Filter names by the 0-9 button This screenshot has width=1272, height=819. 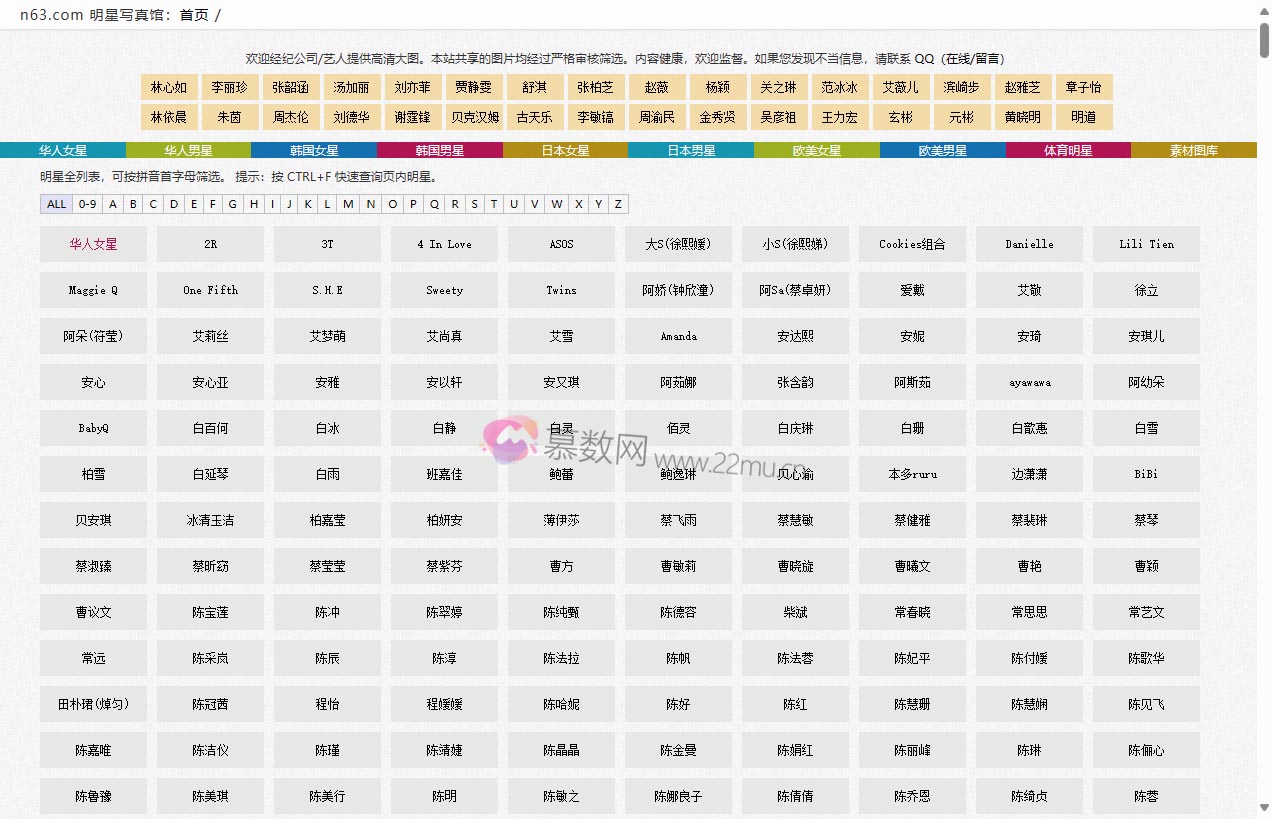coord(88,204)
